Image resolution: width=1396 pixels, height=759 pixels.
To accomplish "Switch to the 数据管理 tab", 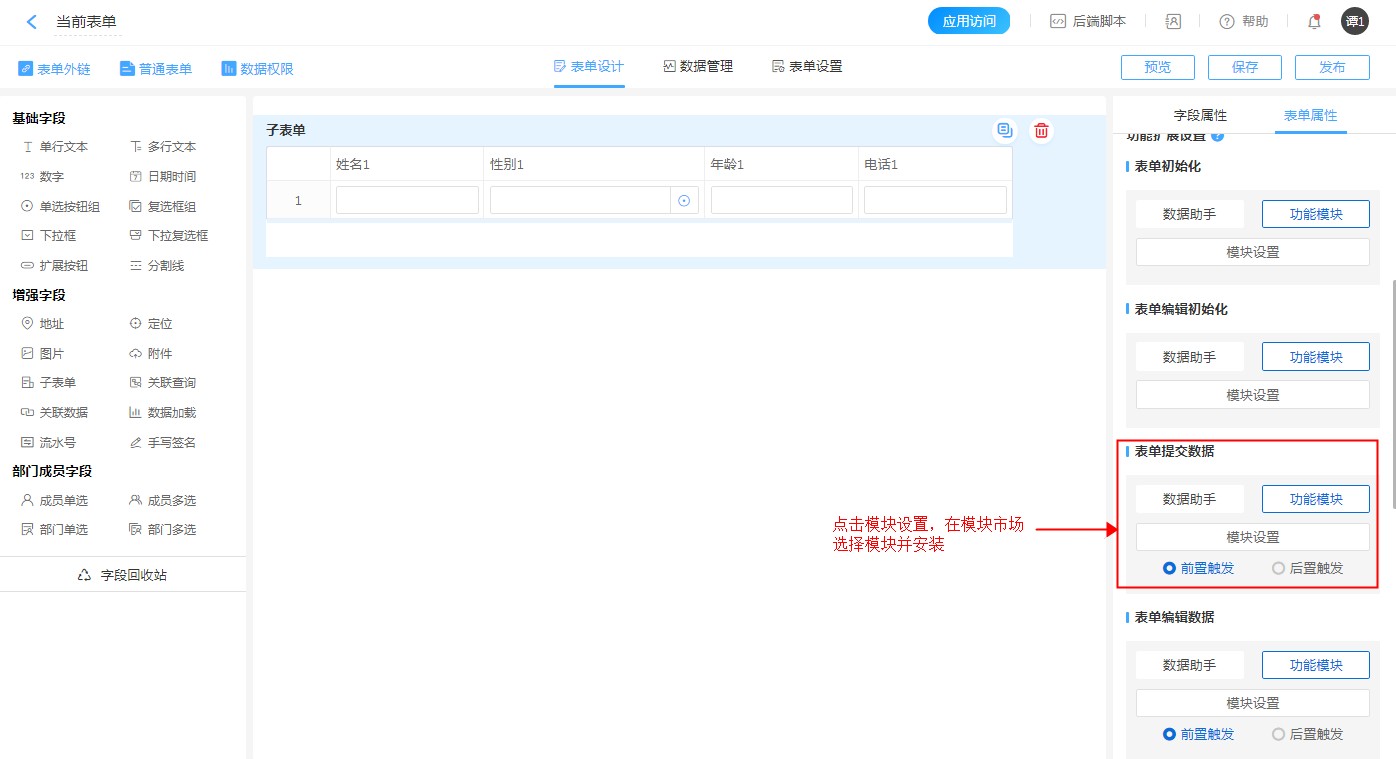I will tap(698, 67).
